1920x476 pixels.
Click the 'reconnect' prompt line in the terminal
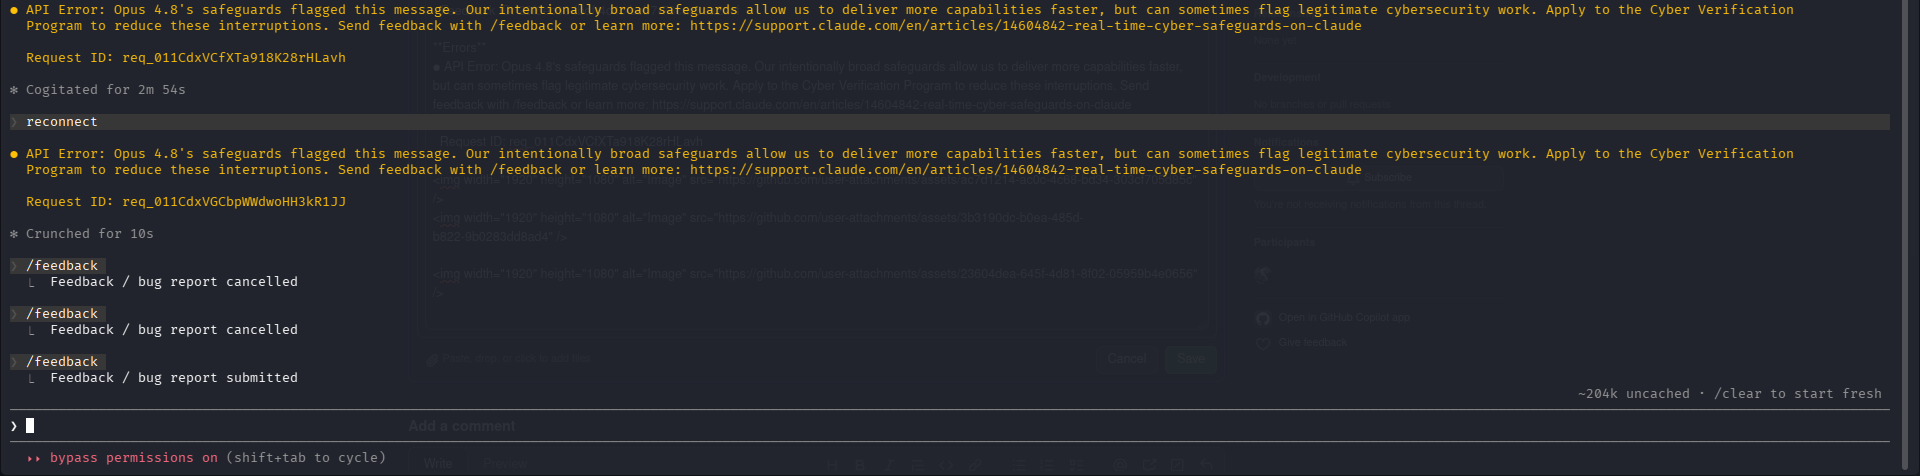[x=950, y=122]
